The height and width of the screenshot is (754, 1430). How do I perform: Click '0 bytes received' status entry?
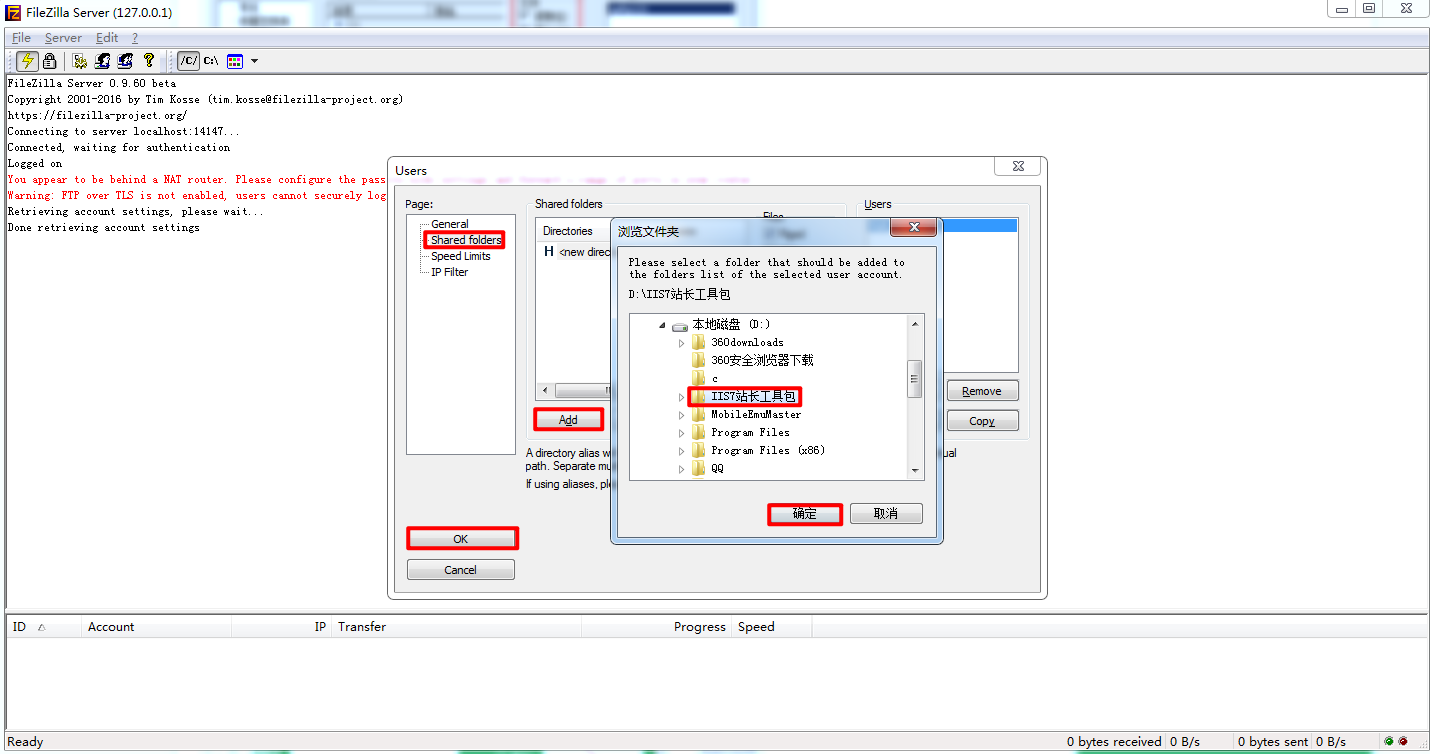coord(1114,742)
